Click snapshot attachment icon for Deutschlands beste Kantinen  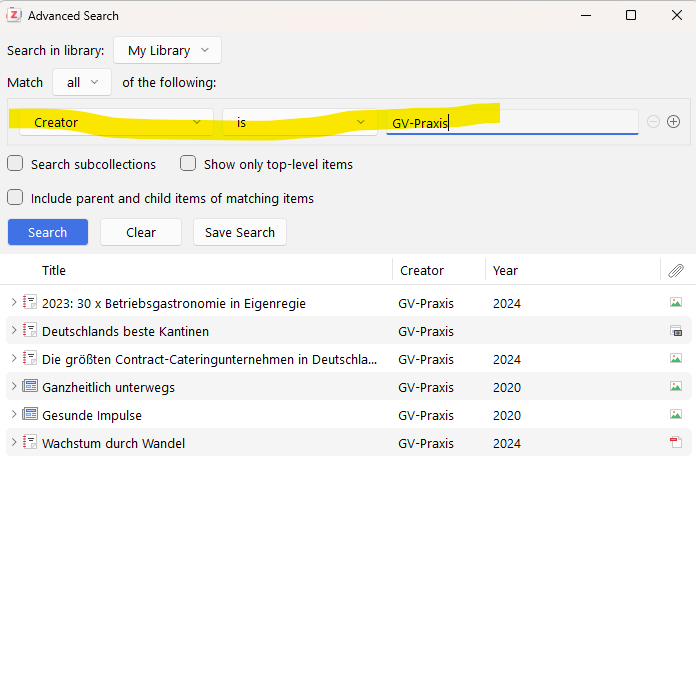point(676,331)
